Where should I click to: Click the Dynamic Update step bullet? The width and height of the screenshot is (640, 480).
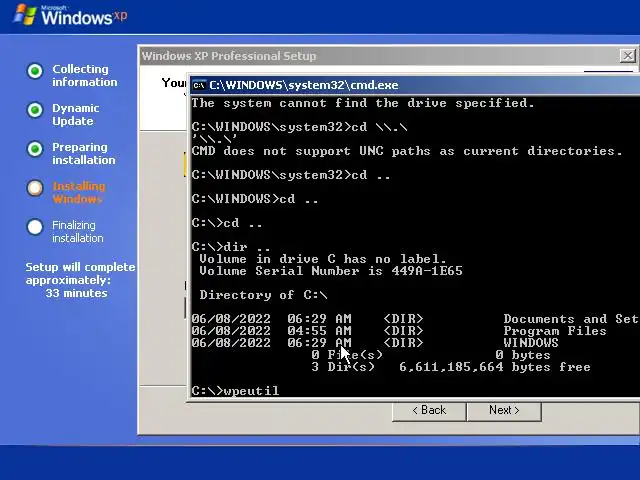pos(35,110)
